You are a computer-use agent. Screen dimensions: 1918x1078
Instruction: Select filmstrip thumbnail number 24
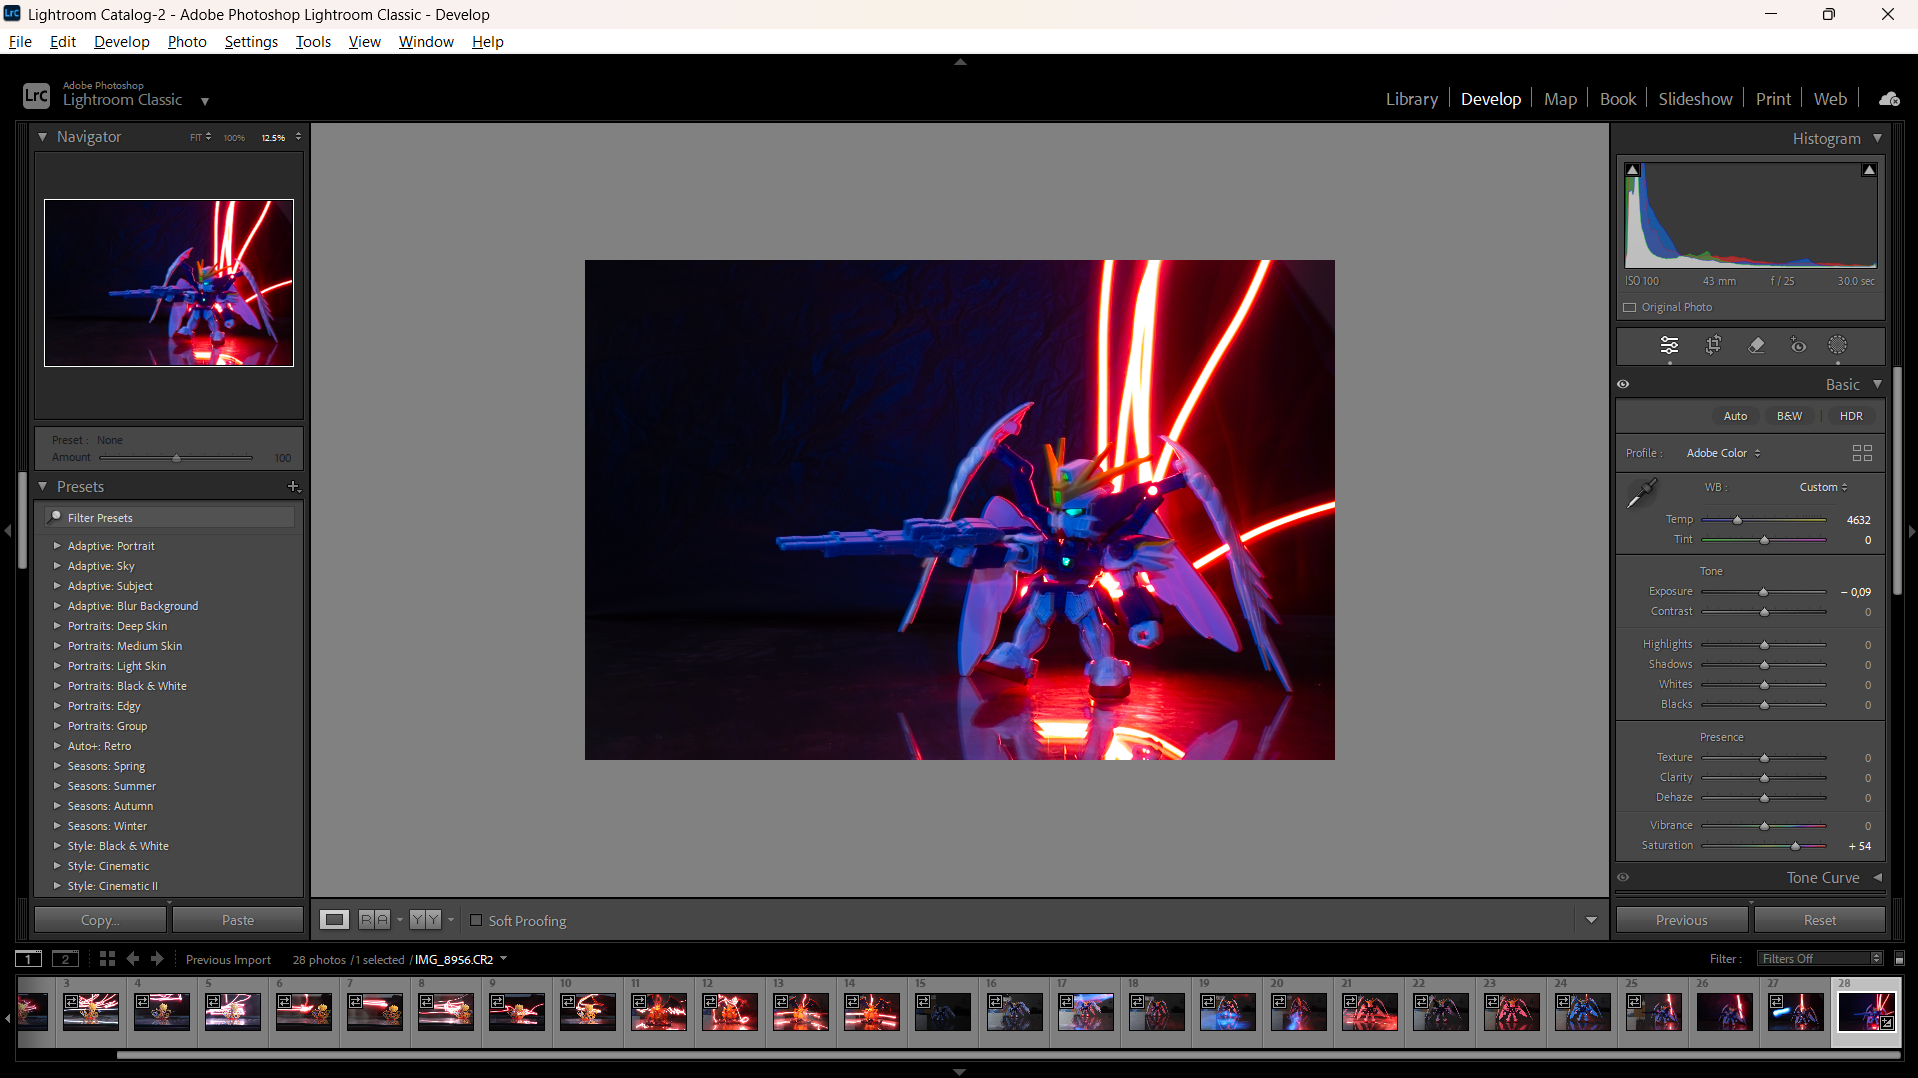(1582, 1011)
